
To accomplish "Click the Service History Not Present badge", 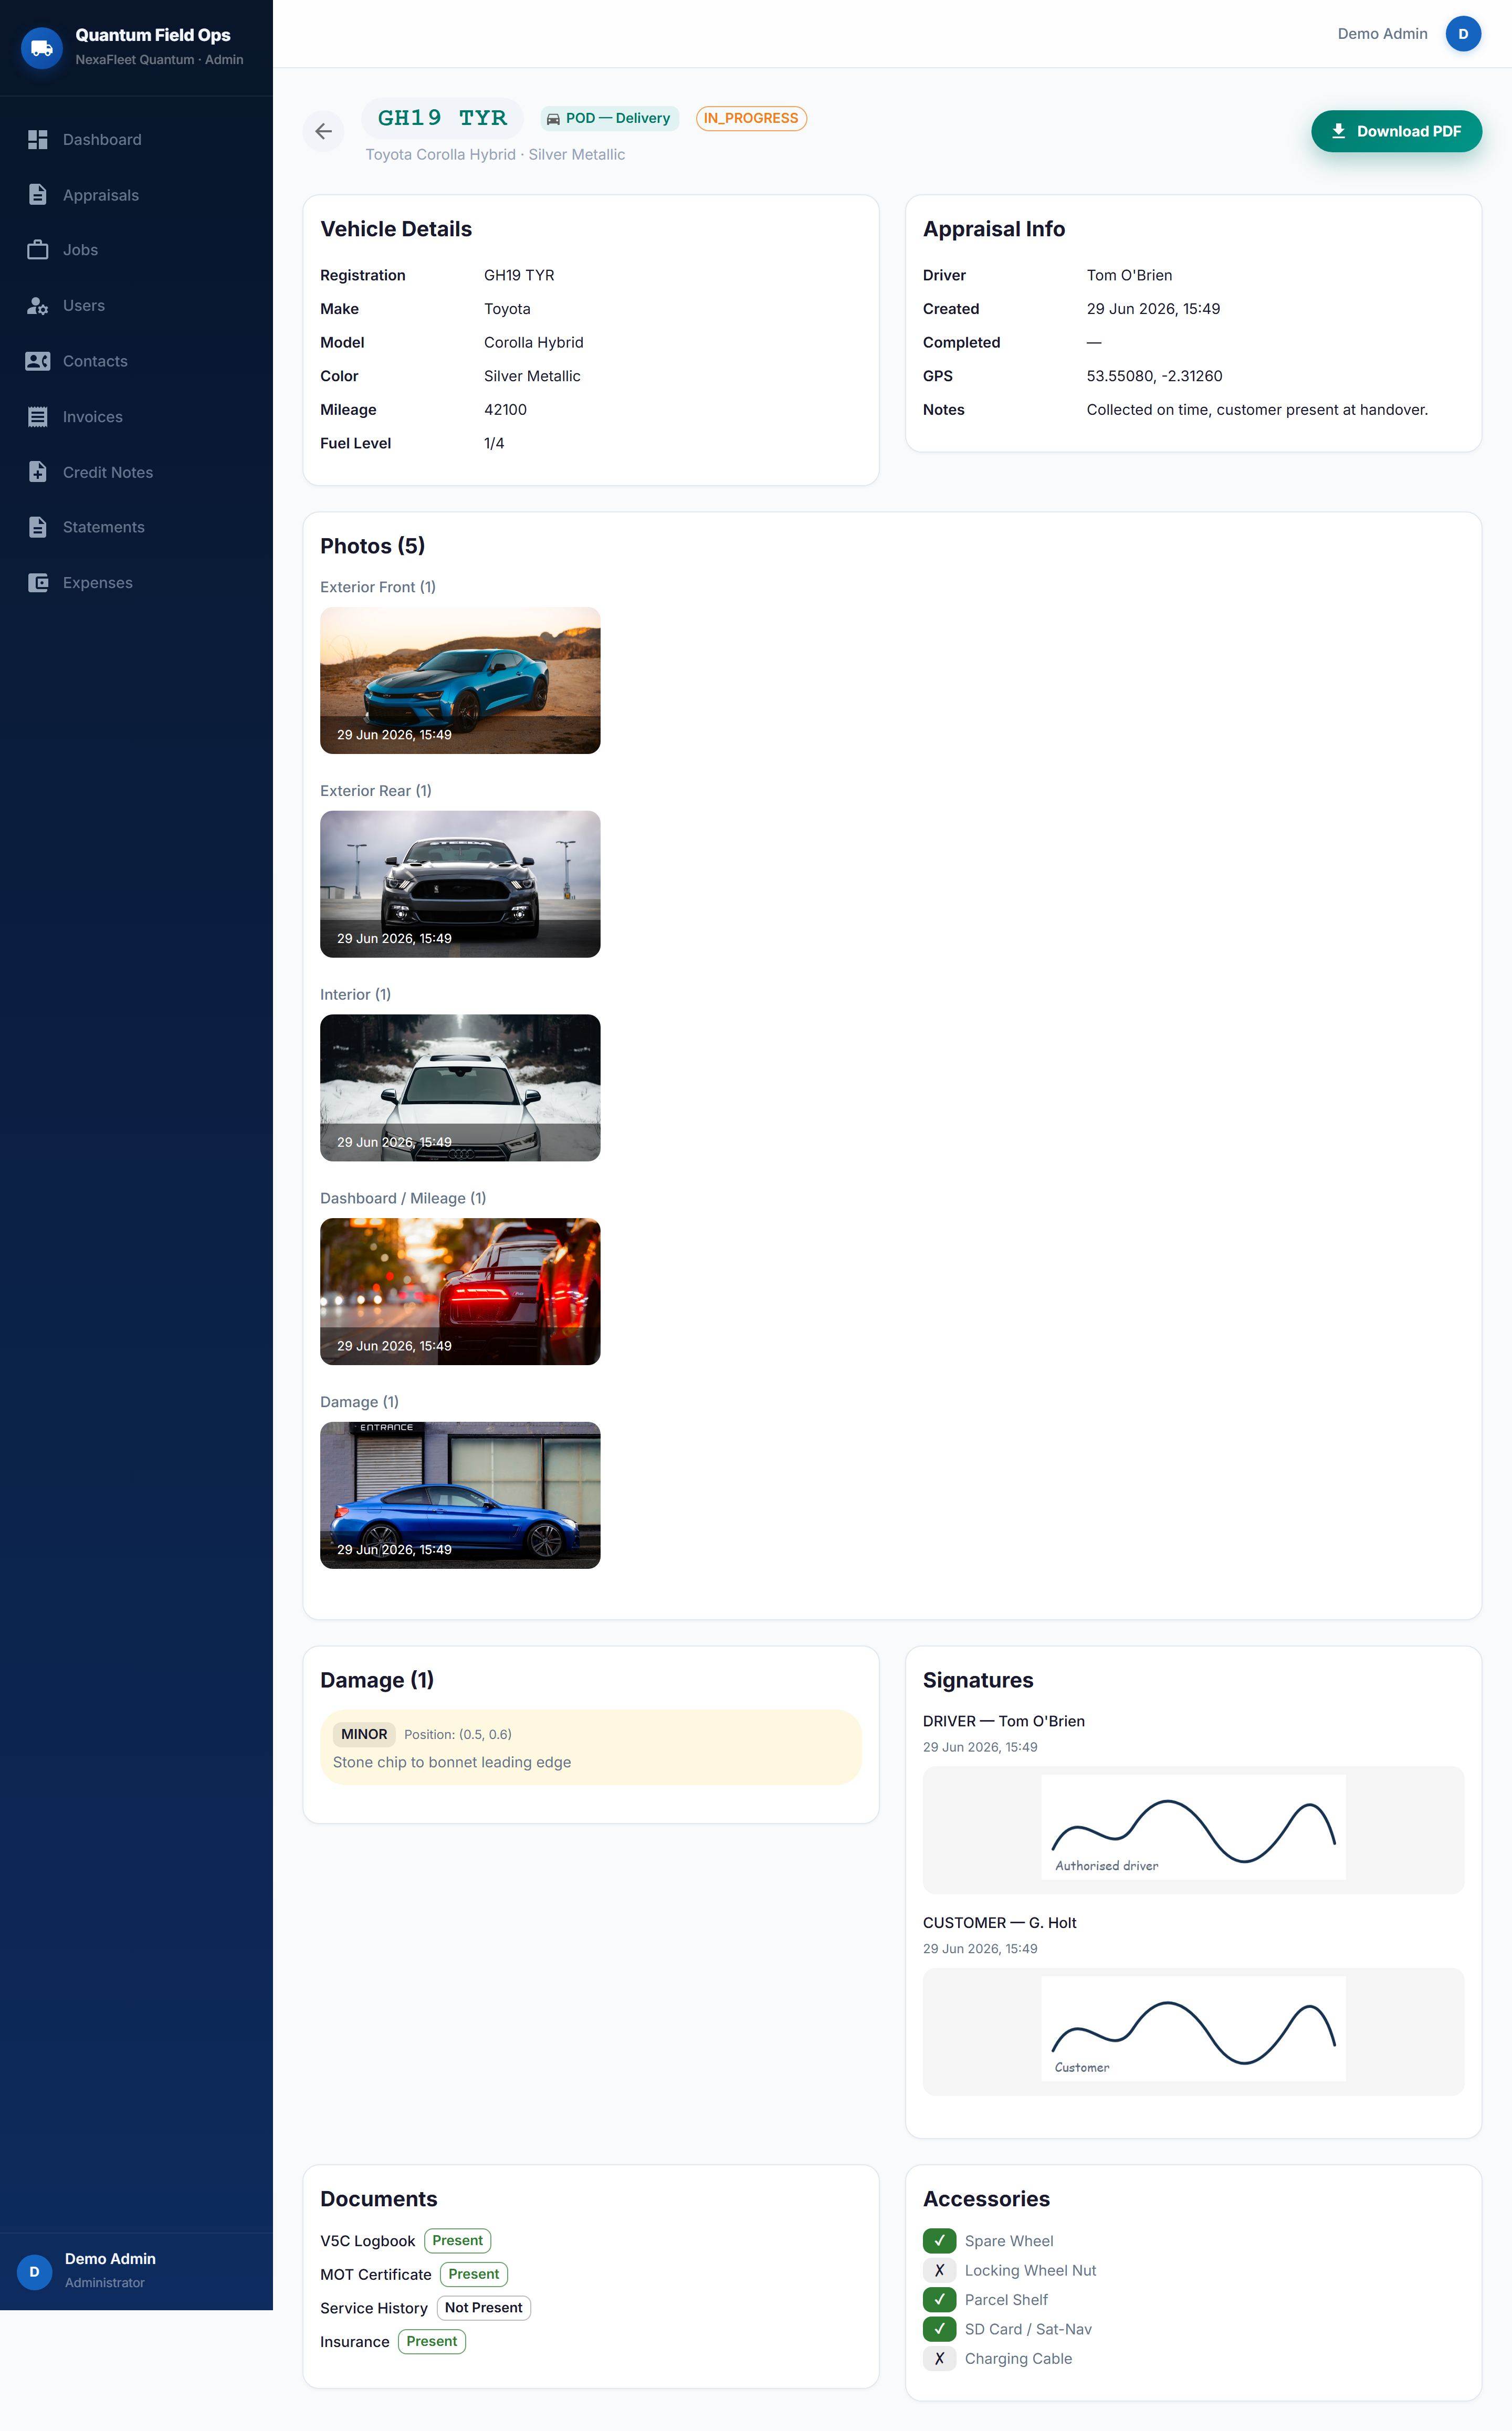I will [483, 2308].
